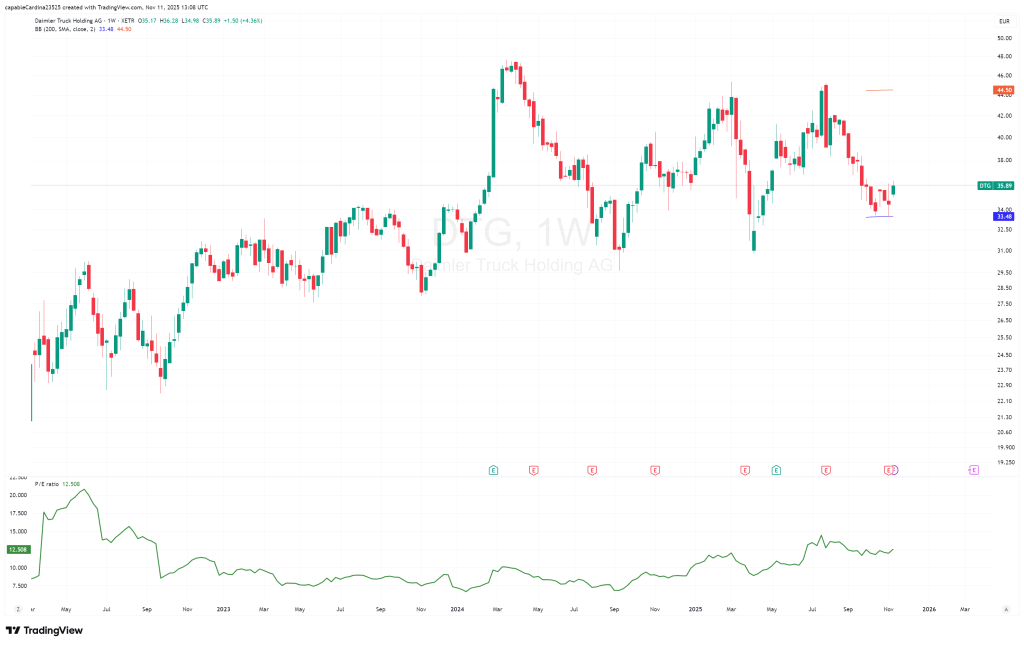Image resolution: width=1024 pixels, height=645 pixels.
Task: Select the P/E ratio indicator label
Action: (47, 483)
